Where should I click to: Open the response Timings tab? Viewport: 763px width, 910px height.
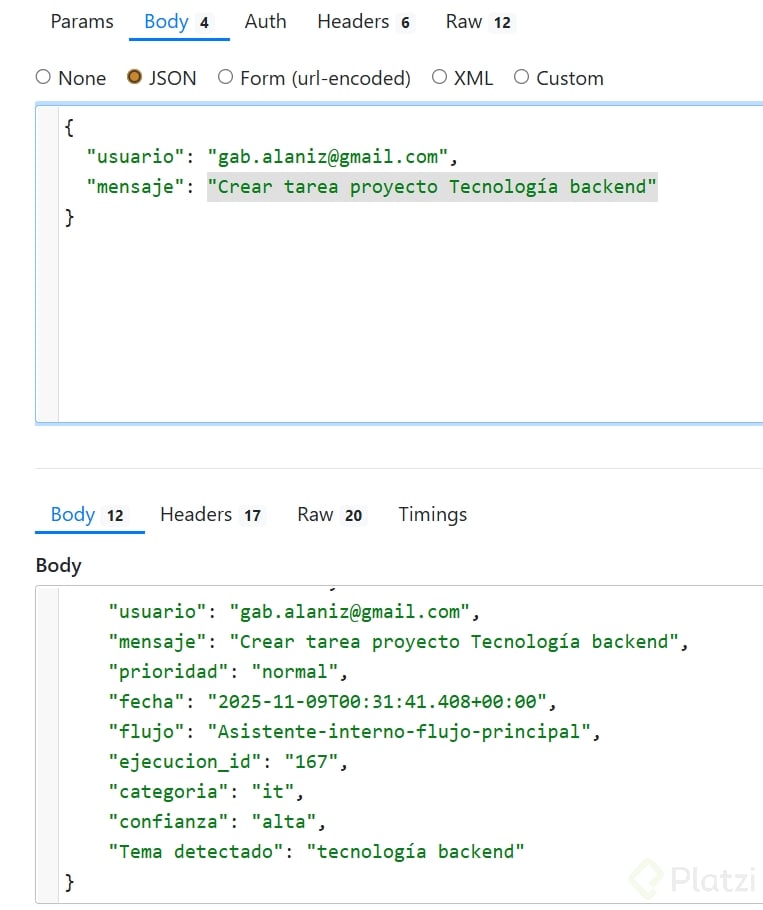click(432, 515)
